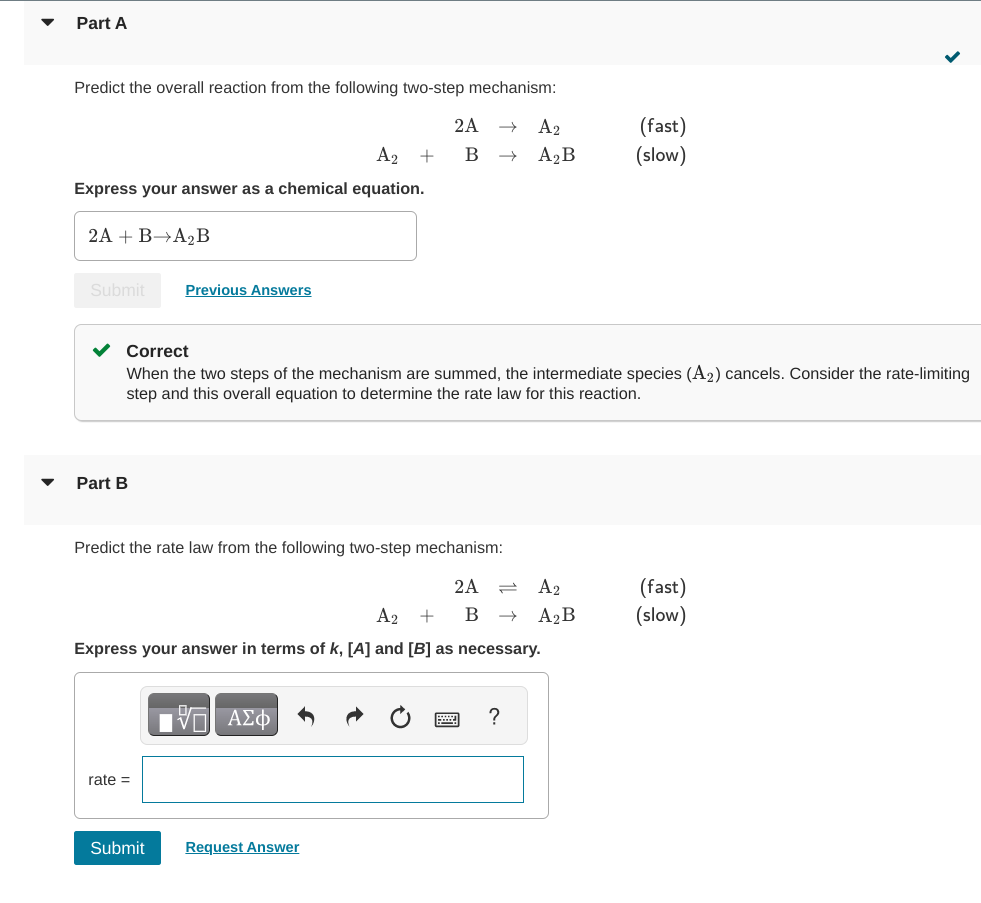Open the on-screen keyboard icon
981x903 pixels.
click(x=447, y=719)
